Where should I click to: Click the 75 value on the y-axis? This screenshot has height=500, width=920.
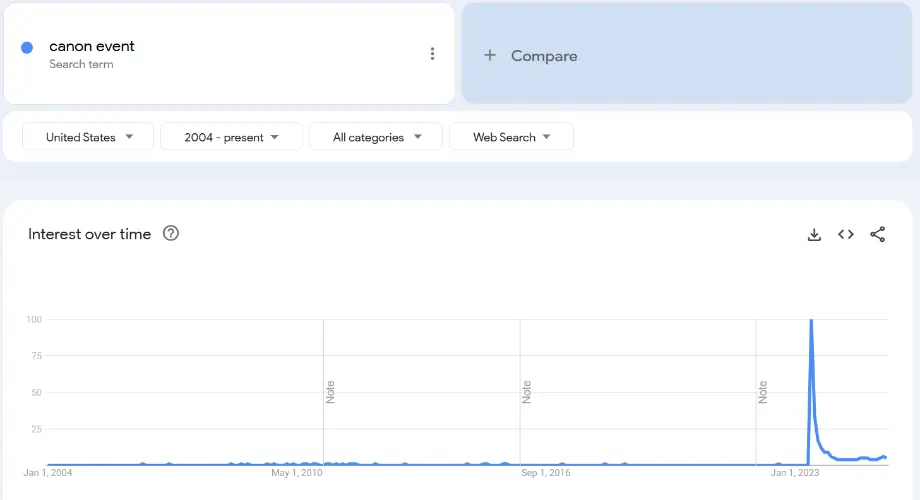(x=36, y=356)
